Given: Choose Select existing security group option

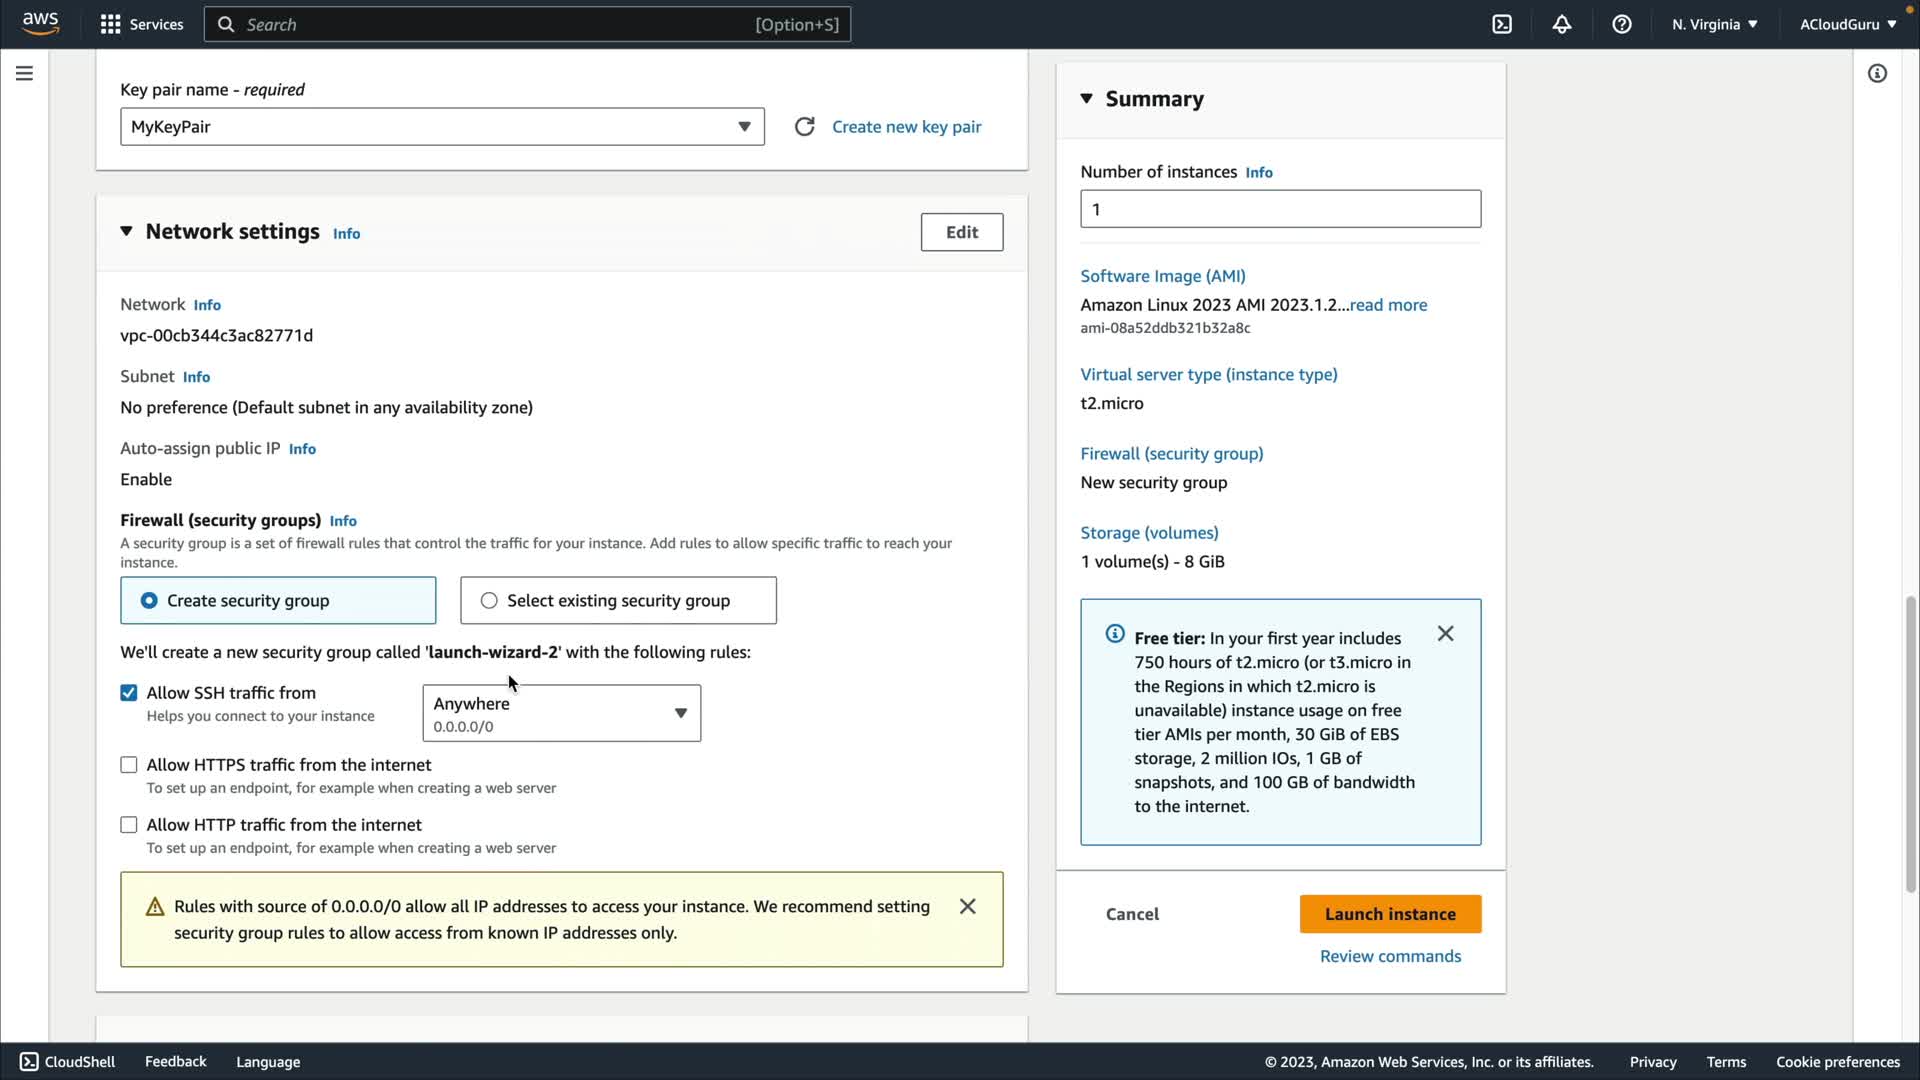Looking at the screenshot, I should point(489,601).
